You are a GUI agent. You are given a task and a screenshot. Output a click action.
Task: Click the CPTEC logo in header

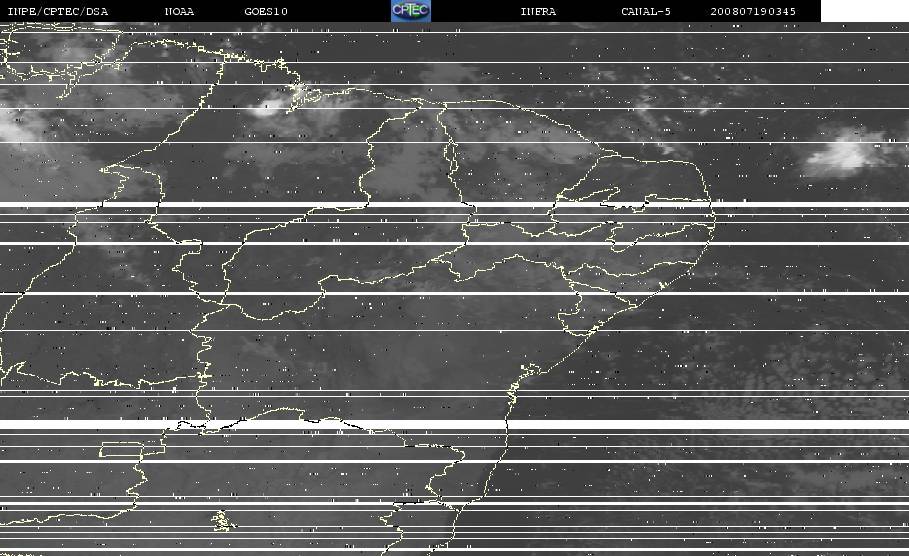(410, 11)
